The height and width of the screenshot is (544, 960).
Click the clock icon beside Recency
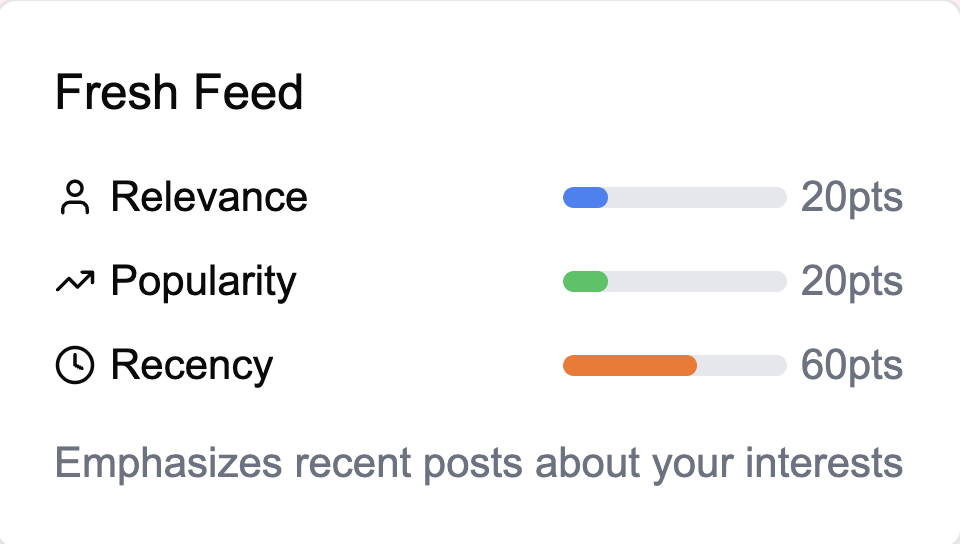click(74, 367)
